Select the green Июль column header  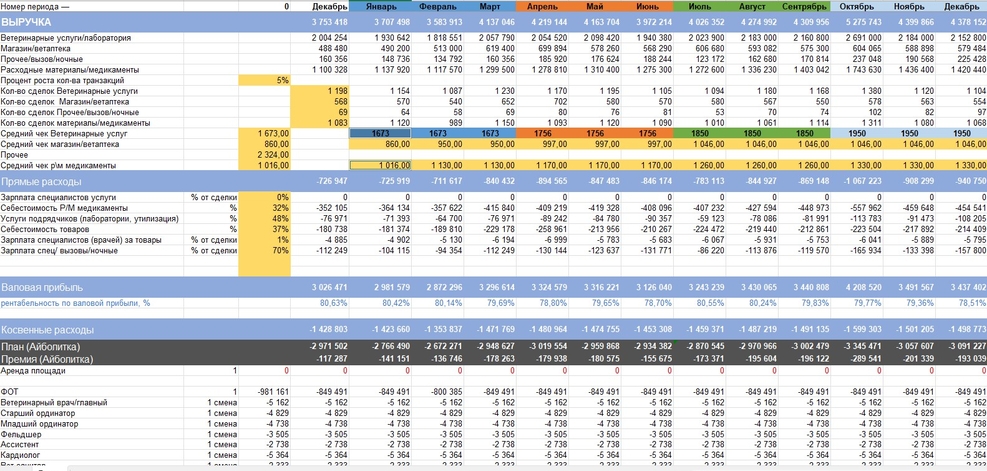[699, 6]
